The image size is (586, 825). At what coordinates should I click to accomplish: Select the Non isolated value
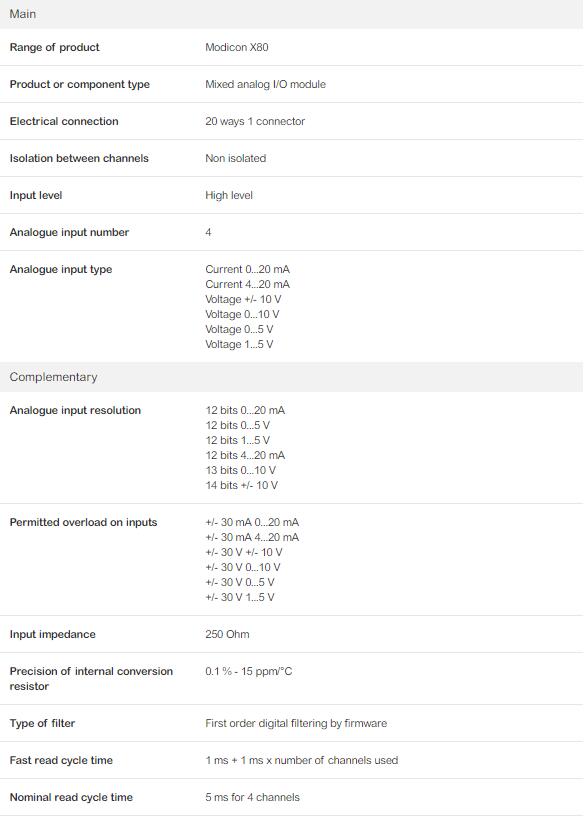(236, 158)
